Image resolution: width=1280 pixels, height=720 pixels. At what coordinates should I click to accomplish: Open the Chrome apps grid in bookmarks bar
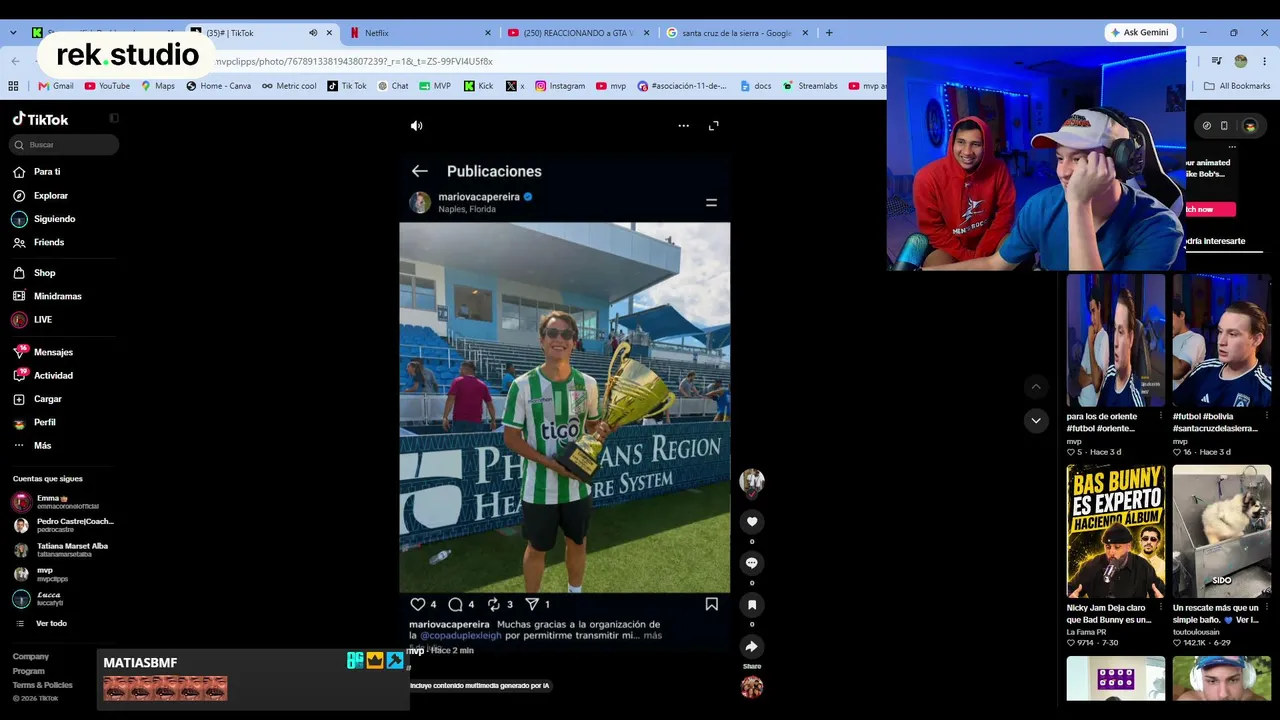(13, 86)
